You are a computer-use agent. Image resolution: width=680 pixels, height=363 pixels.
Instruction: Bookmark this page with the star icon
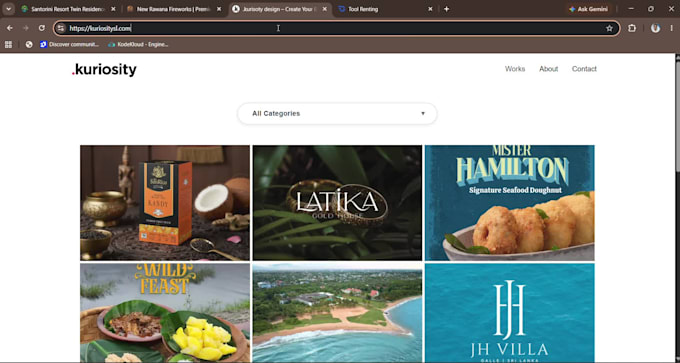pyautogui.click(x=609, y=28)
